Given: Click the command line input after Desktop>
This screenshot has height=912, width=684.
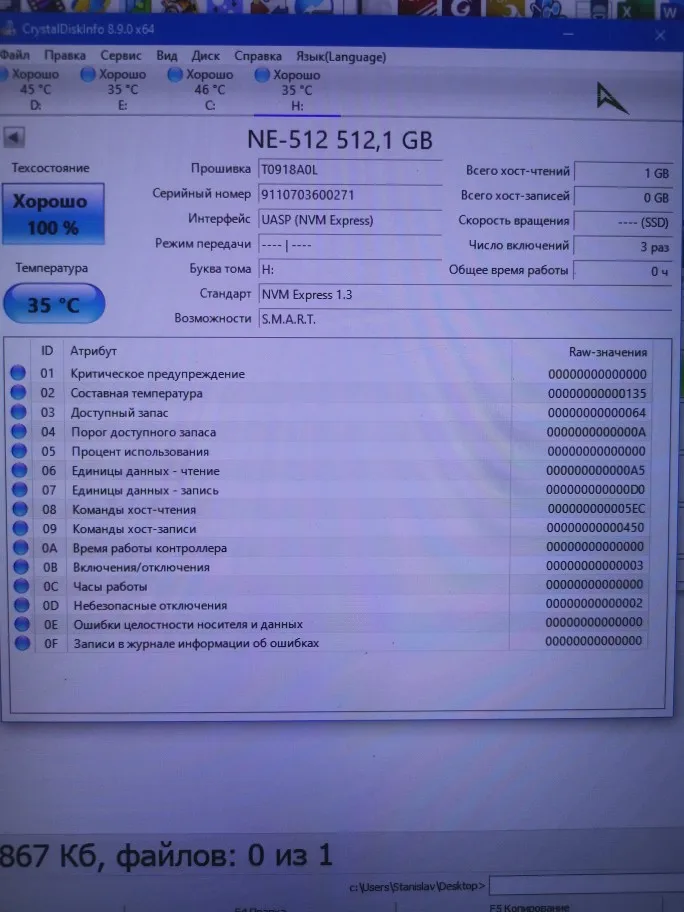Looking at the screenshot, I should tap(585, 886).
